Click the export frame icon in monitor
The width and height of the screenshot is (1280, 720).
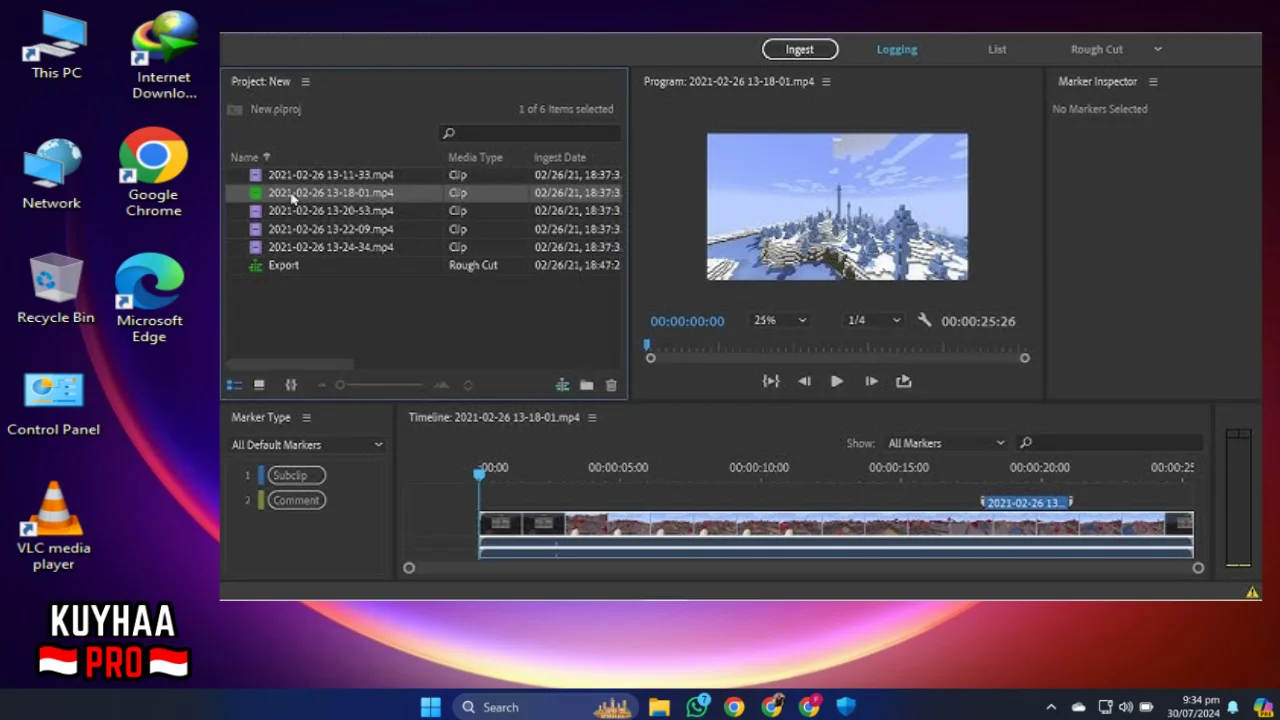tap(904, 381)
